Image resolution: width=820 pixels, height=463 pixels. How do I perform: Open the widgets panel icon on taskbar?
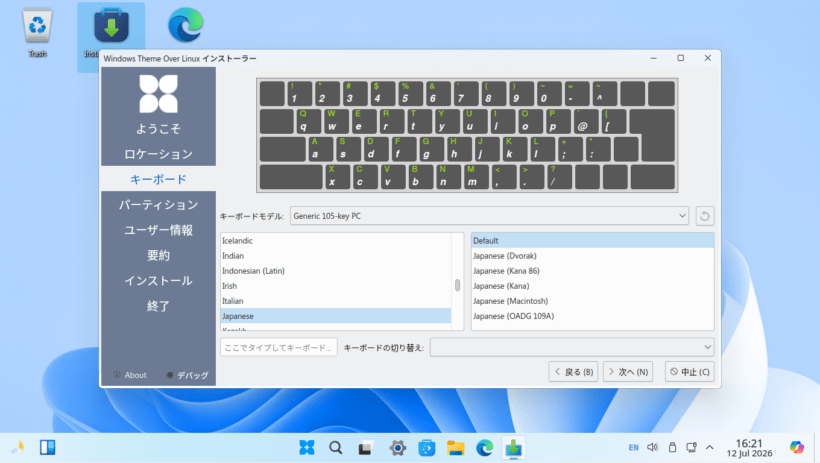[48, 447]
